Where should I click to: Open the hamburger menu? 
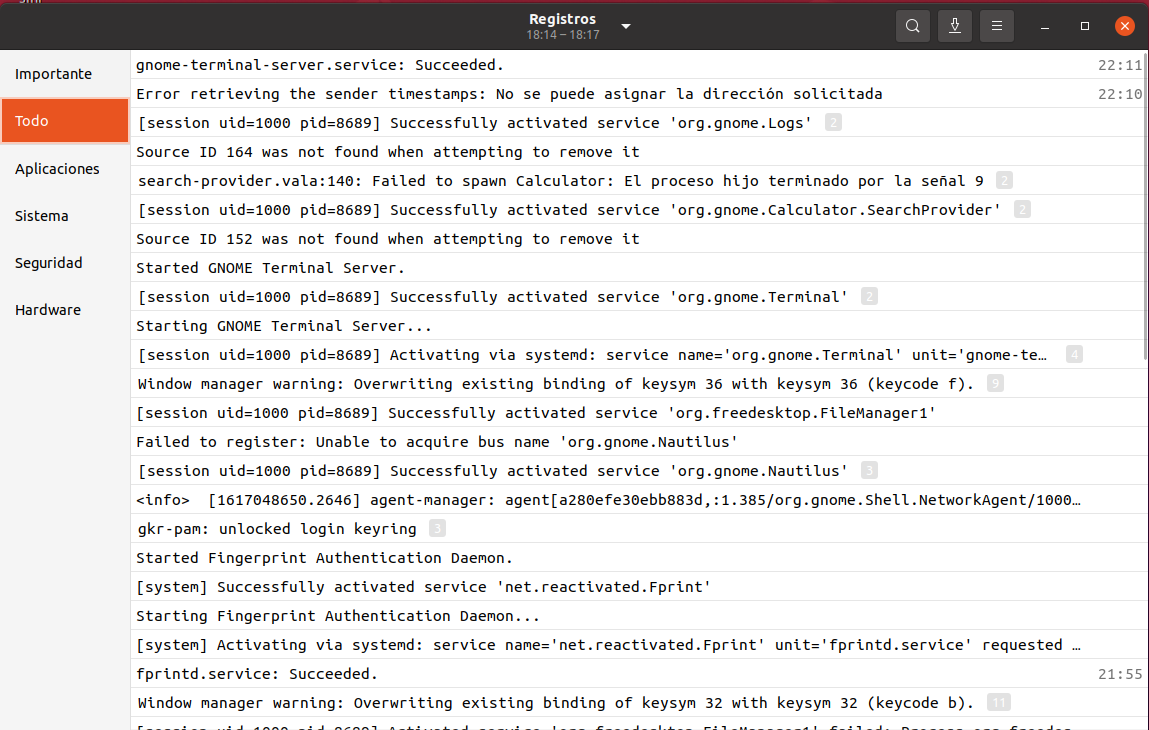click(x=996, y=26)
